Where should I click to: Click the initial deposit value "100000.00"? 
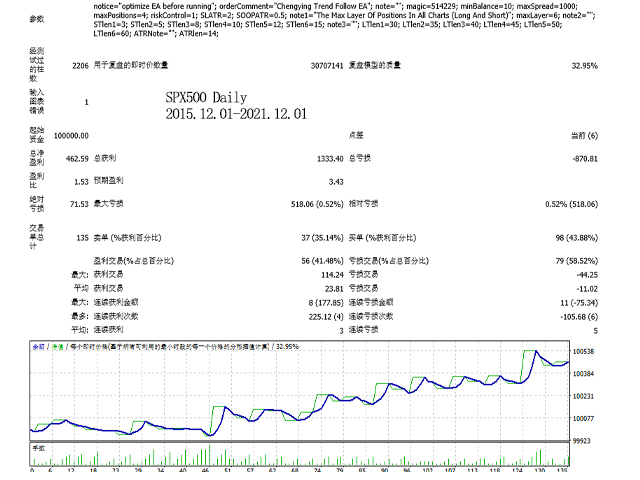click(71, 136)
